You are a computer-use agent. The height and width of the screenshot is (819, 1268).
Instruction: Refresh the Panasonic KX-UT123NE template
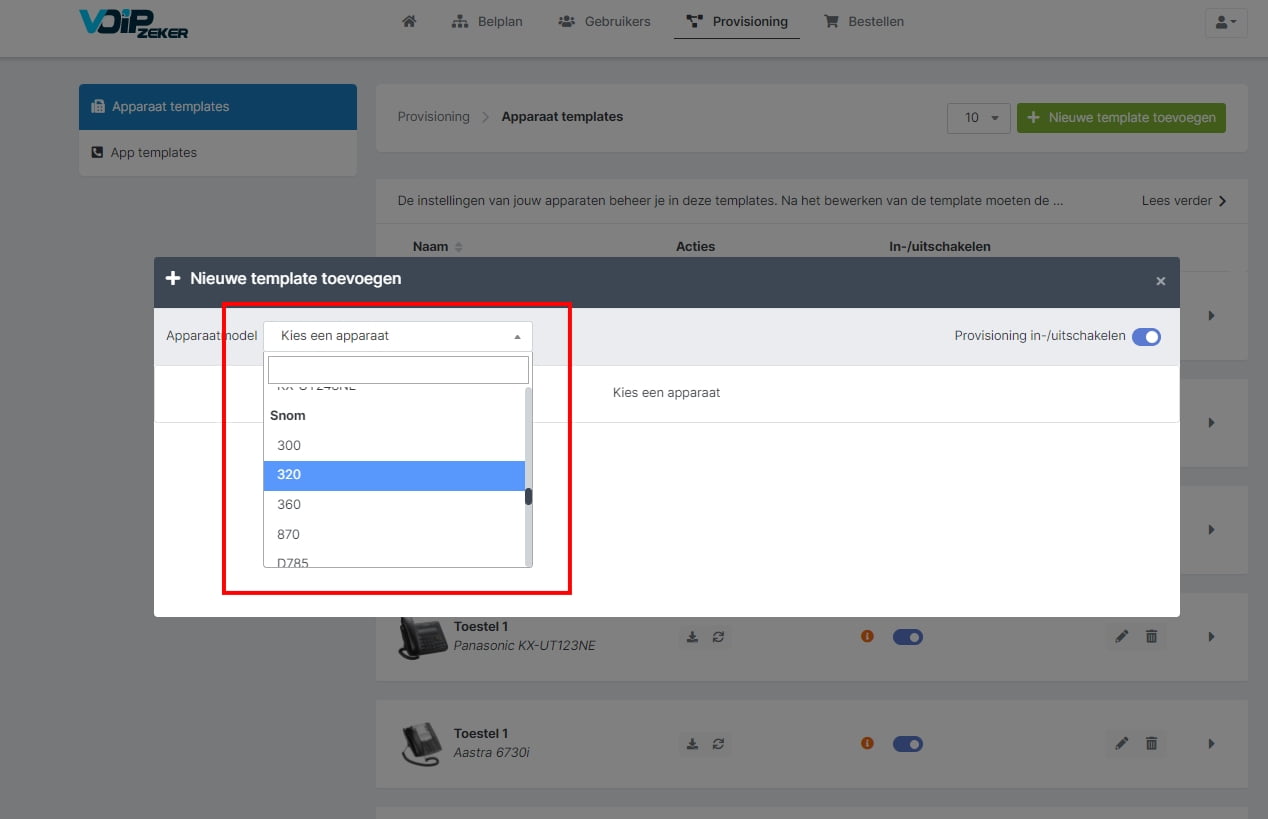click(x=718, y=637)
